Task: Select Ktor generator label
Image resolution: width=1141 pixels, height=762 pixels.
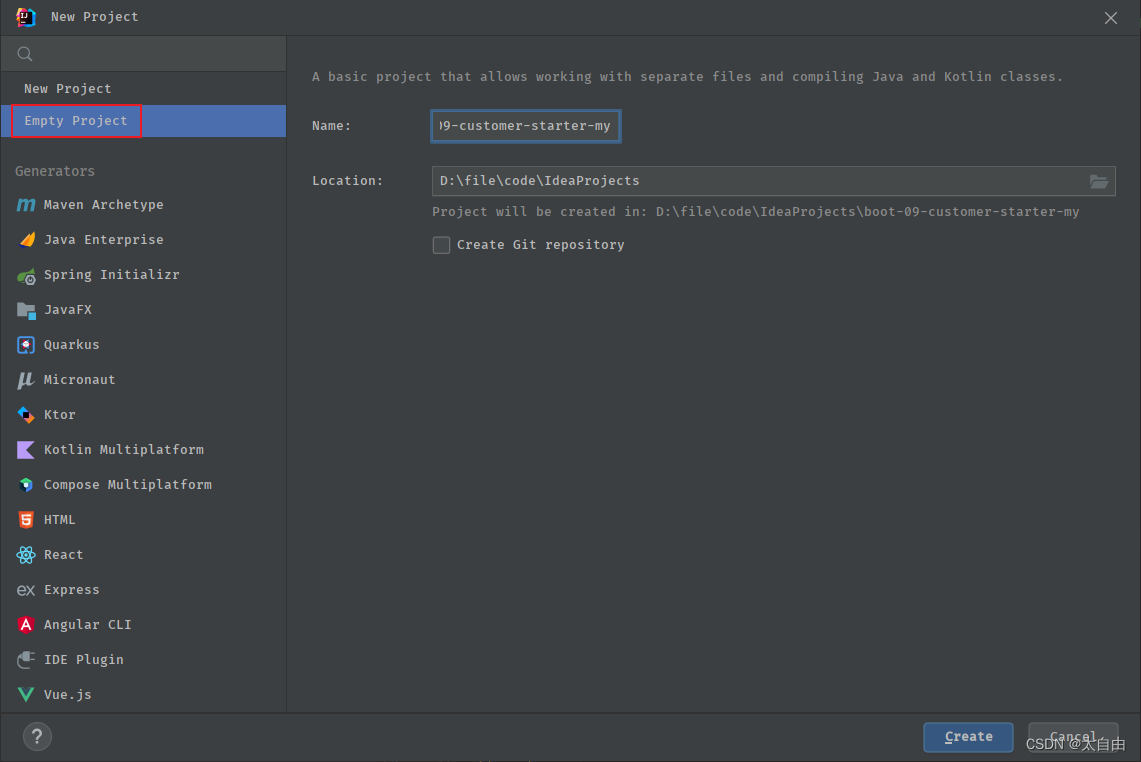Action: 60,415
